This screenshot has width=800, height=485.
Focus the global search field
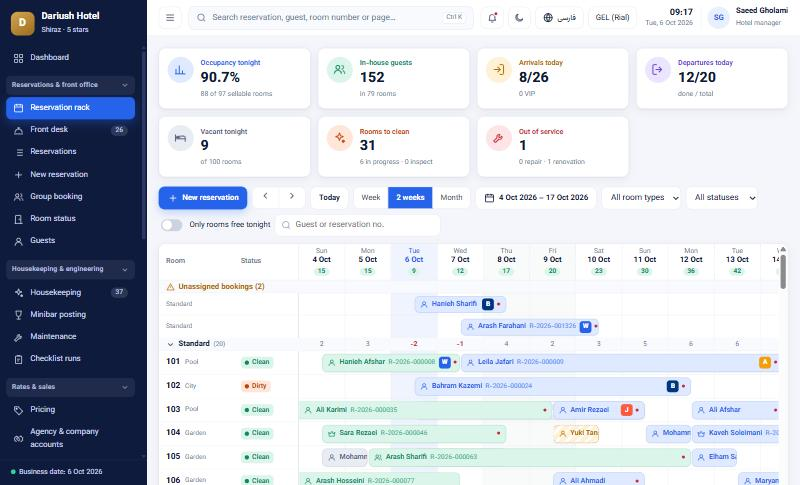pos(331,18)
